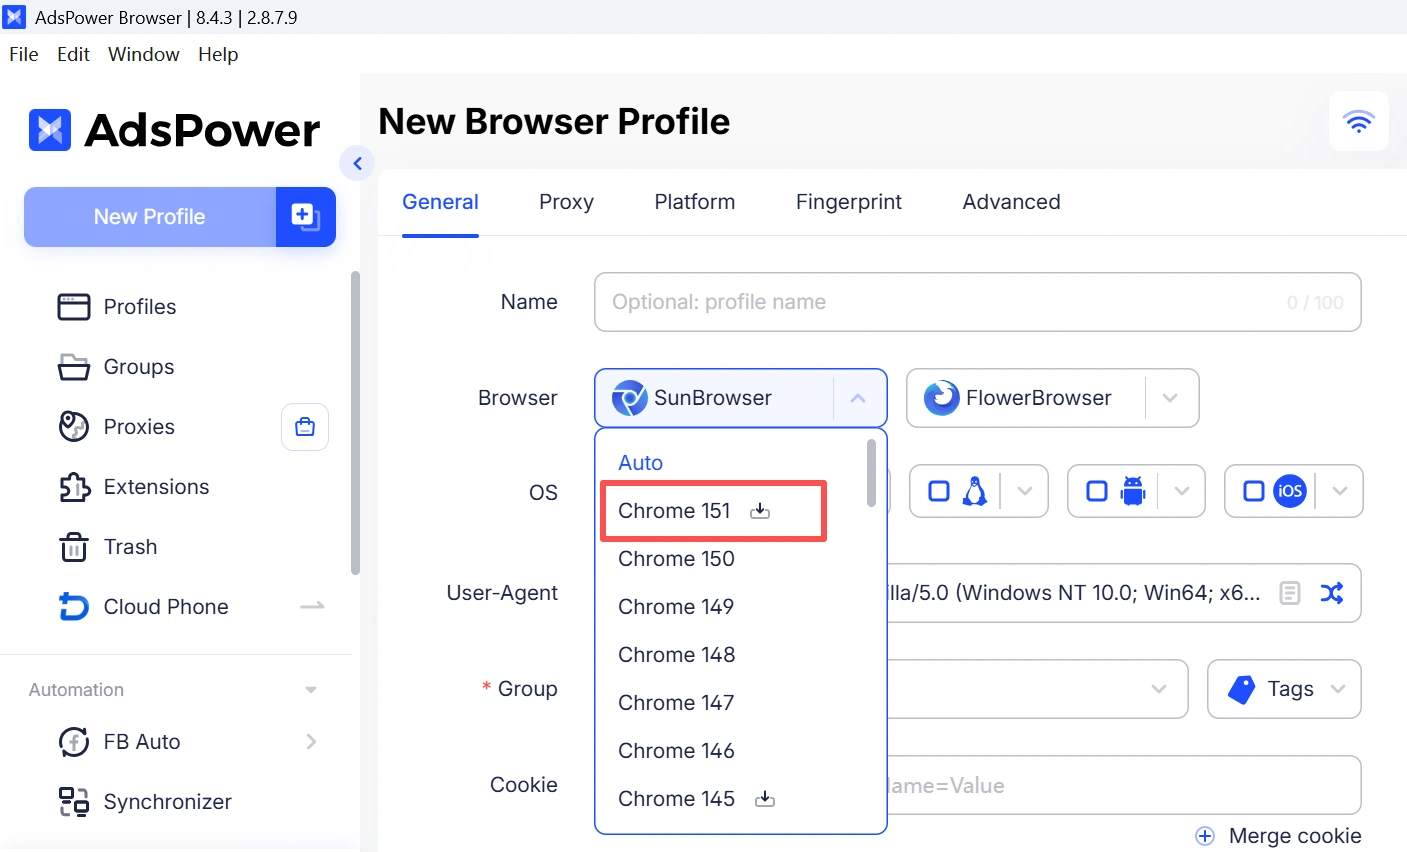The height and width of the screenshot is (852, 1407).
Task: Download Chrome 151 kernel icon
Action: (760, 511)
